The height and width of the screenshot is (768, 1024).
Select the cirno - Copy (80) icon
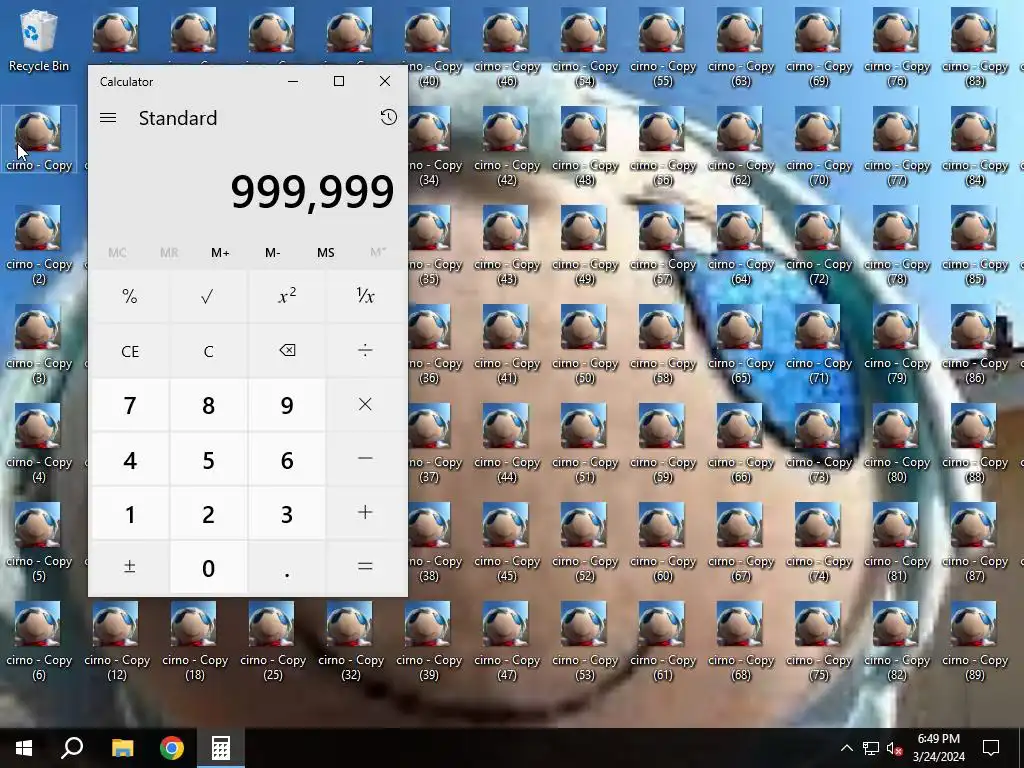[897, 443]
